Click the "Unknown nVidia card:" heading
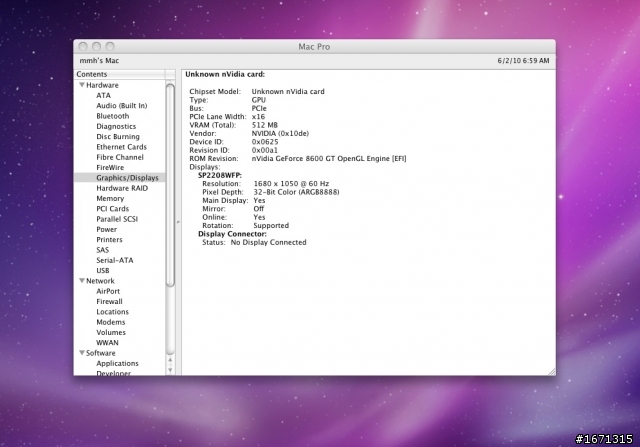Image resolution: width=640 pixels, height=447 pixels. coord(225,74)
